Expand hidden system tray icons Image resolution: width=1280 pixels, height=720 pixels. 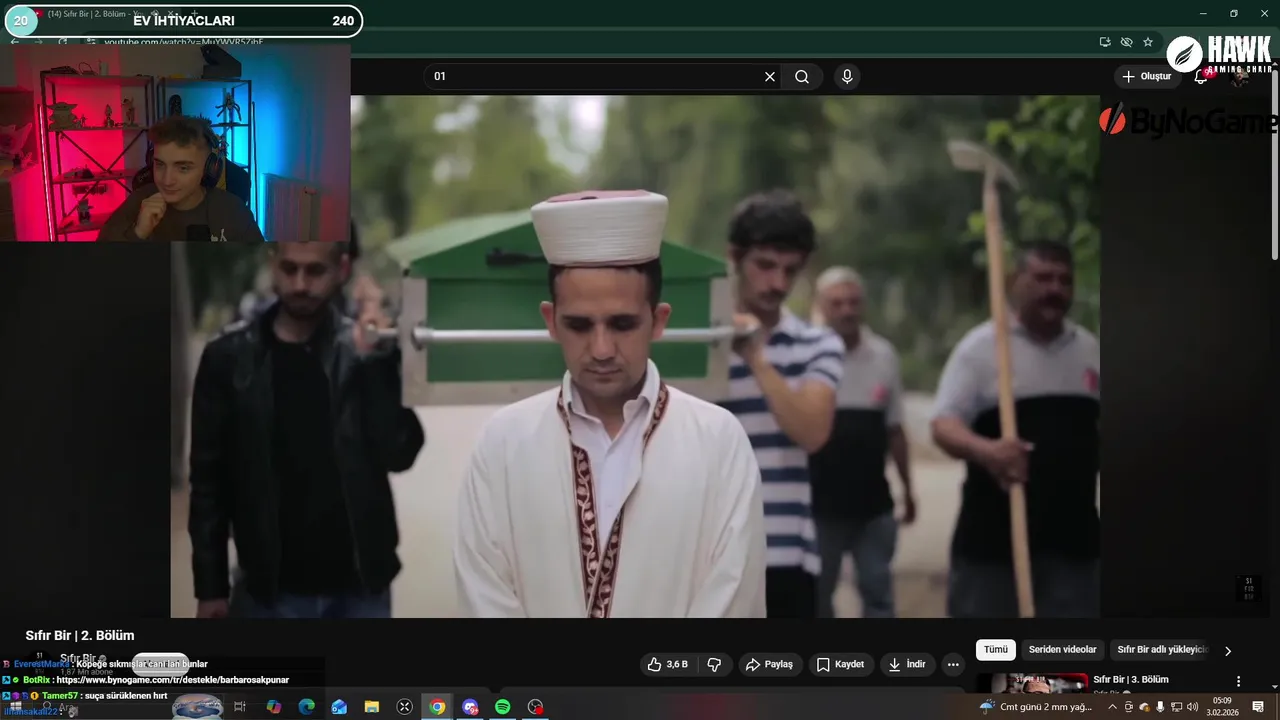click(1112, 707)
